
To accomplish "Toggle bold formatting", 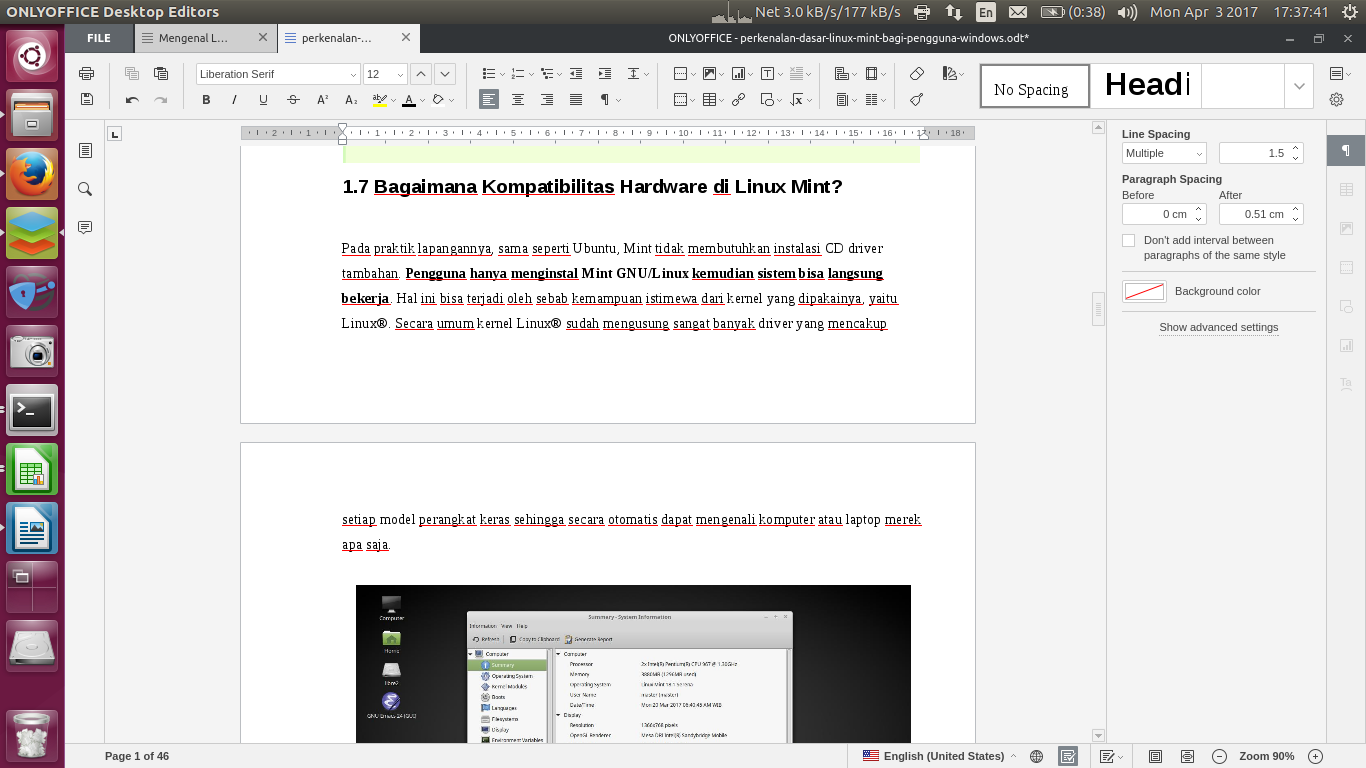I will coord(206,99).
